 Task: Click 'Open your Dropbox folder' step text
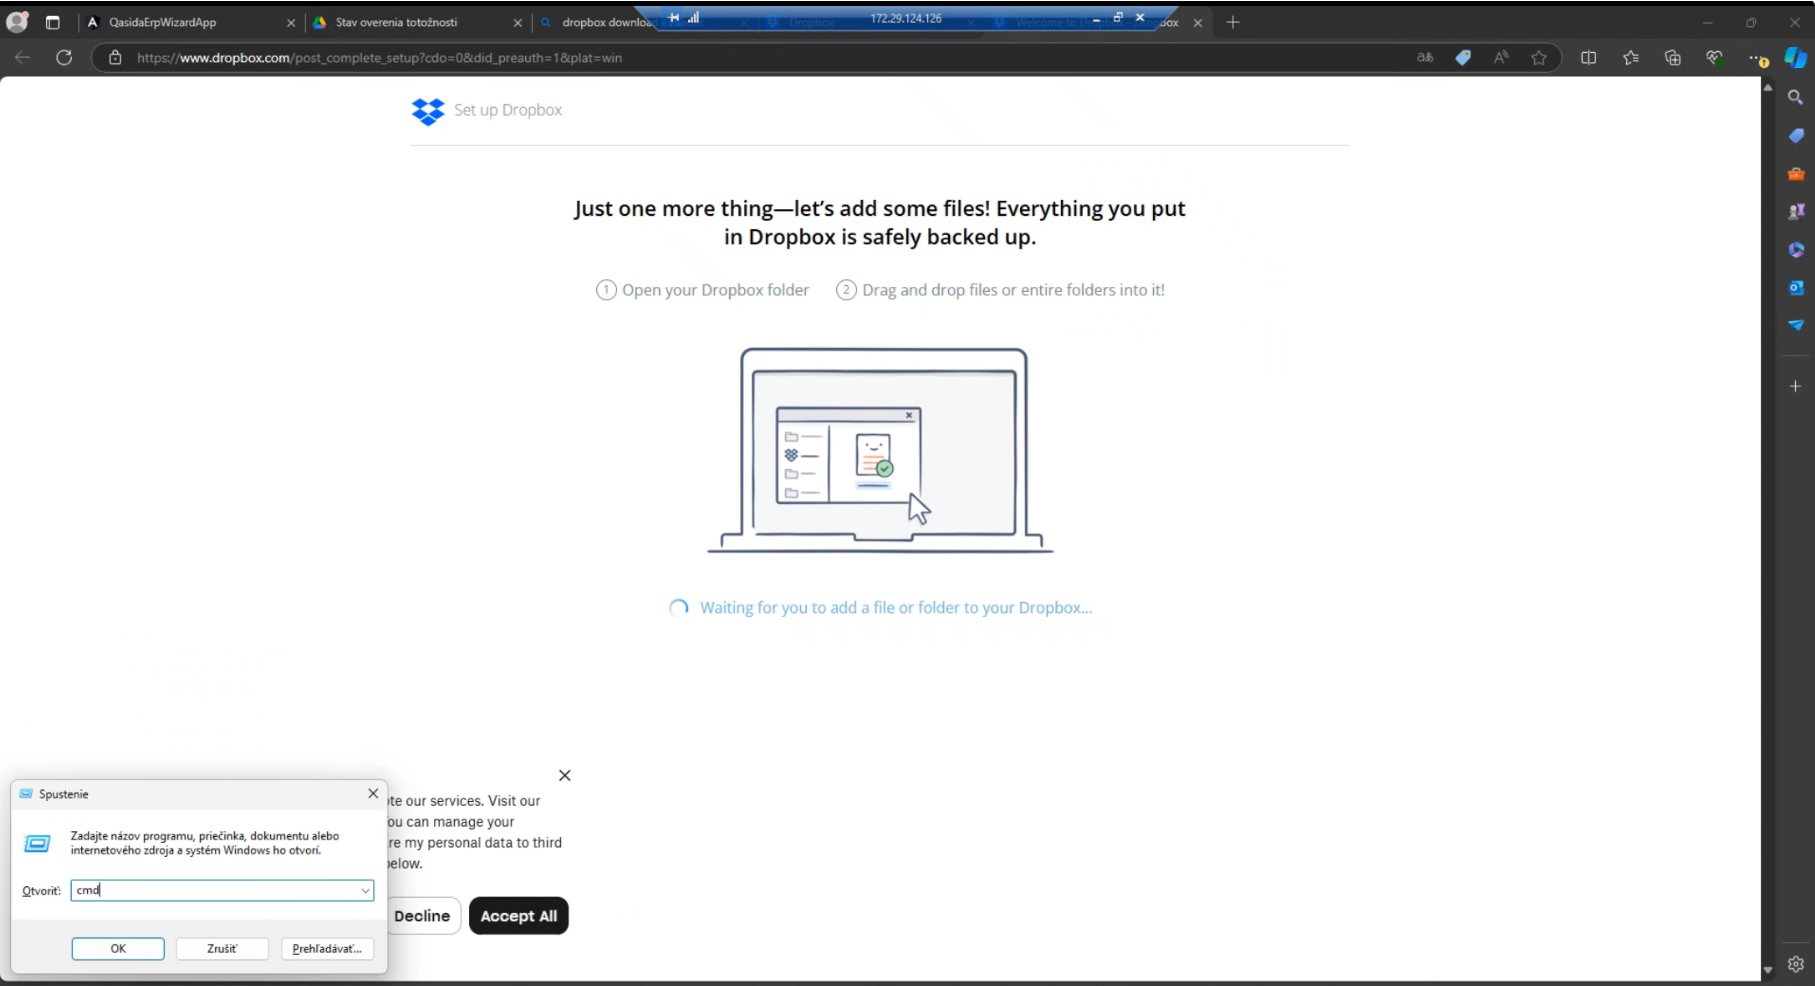click(x=716, y=290)
